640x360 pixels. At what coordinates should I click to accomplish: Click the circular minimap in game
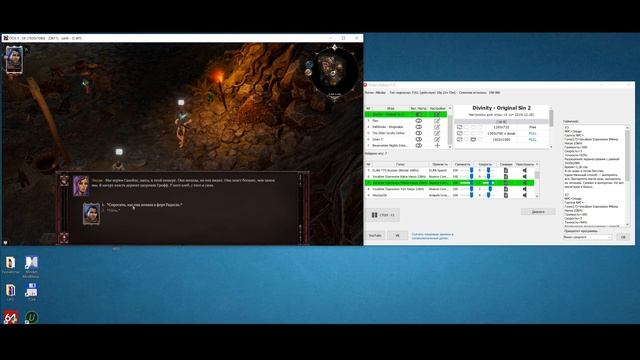[x=335, y=73]
